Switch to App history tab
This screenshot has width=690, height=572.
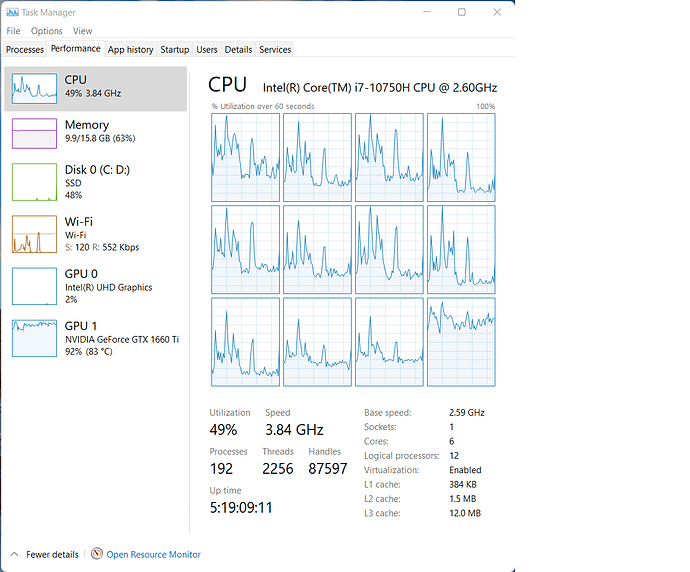[x=131, y=50]
